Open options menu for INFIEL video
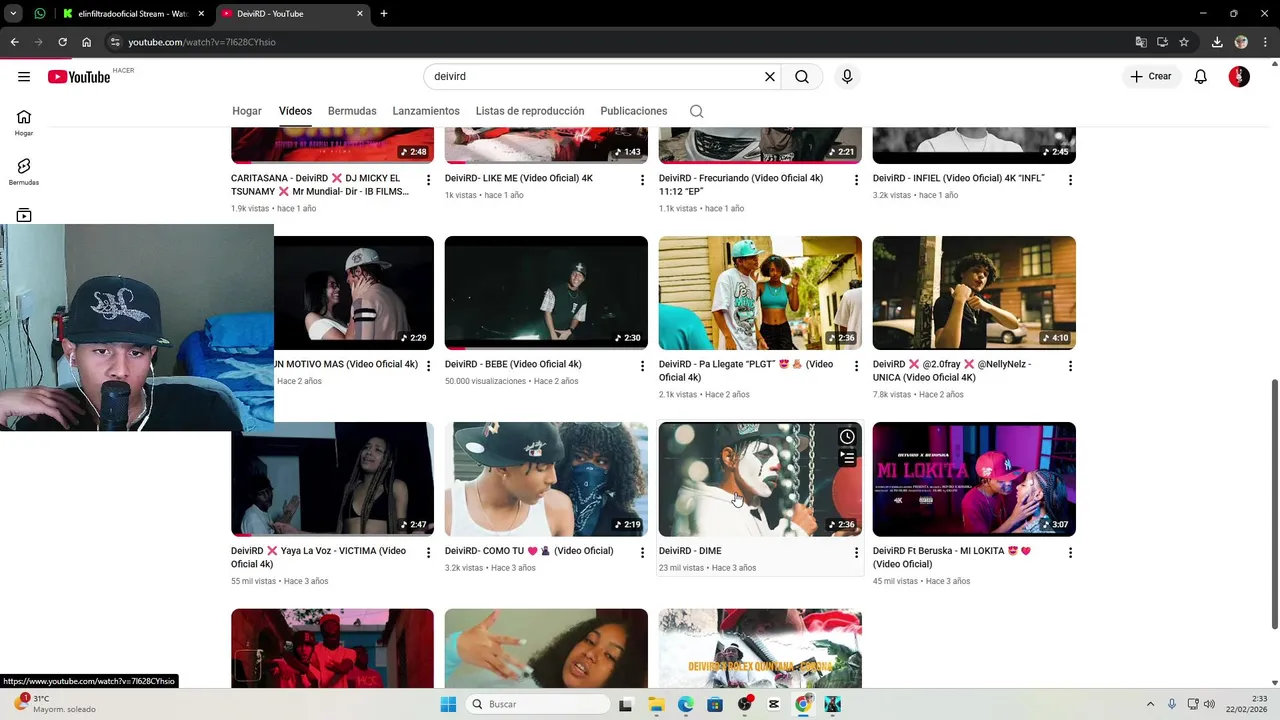This screenshot has width=1280, height=720. coord(1070,180)
